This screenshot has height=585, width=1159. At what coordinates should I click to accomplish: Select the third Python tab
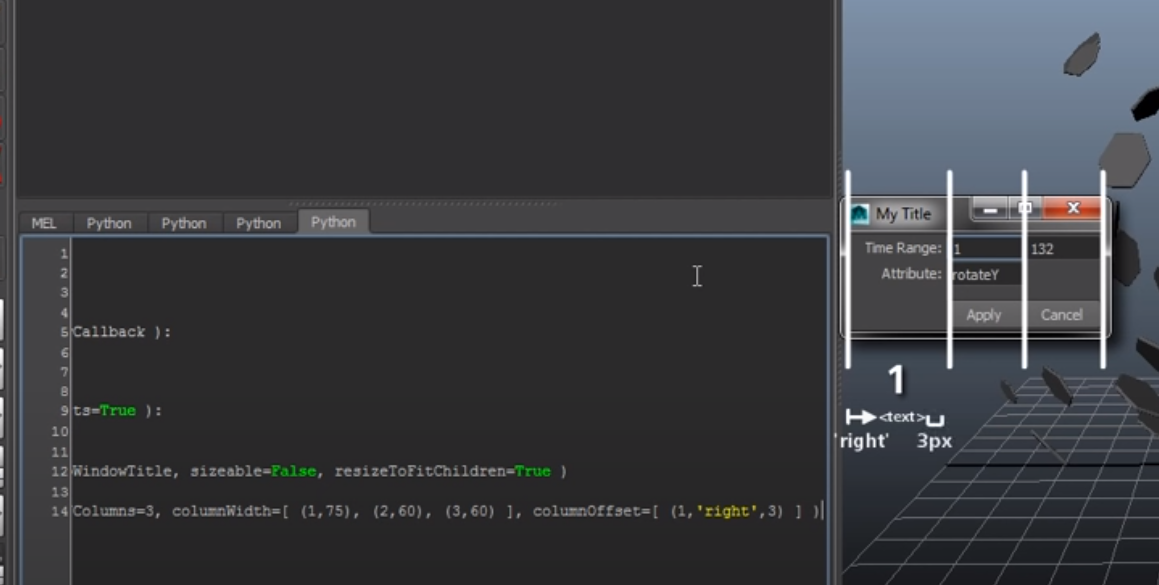point(258,222)
